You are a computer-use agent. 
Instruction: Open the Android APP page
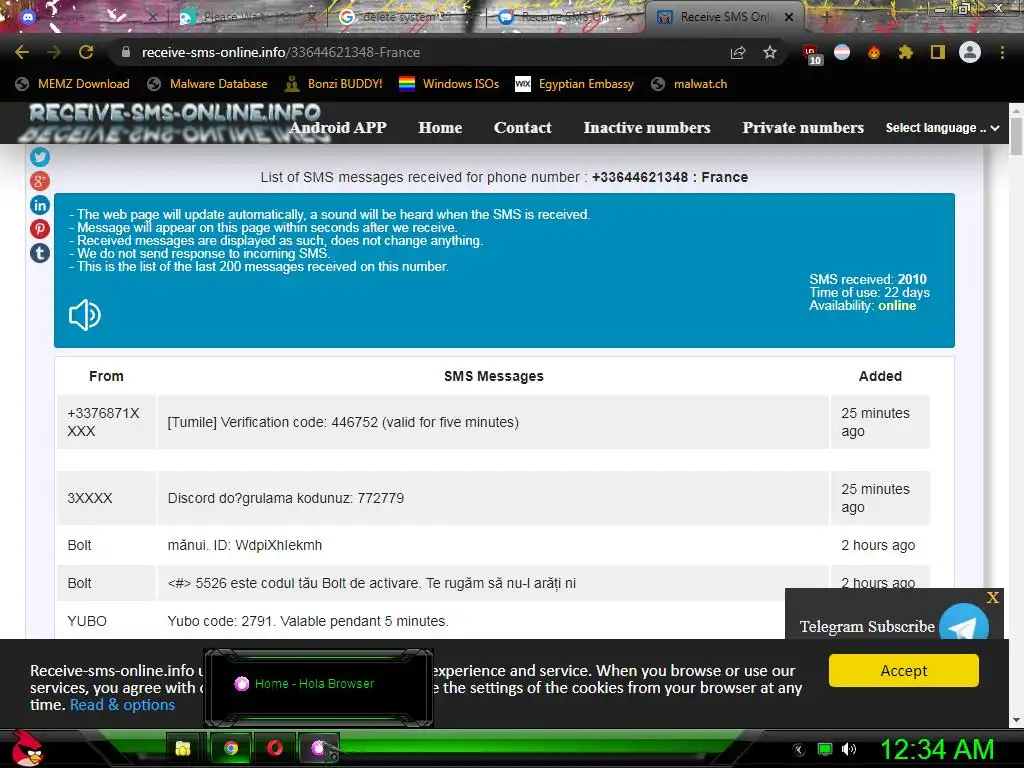338,127
